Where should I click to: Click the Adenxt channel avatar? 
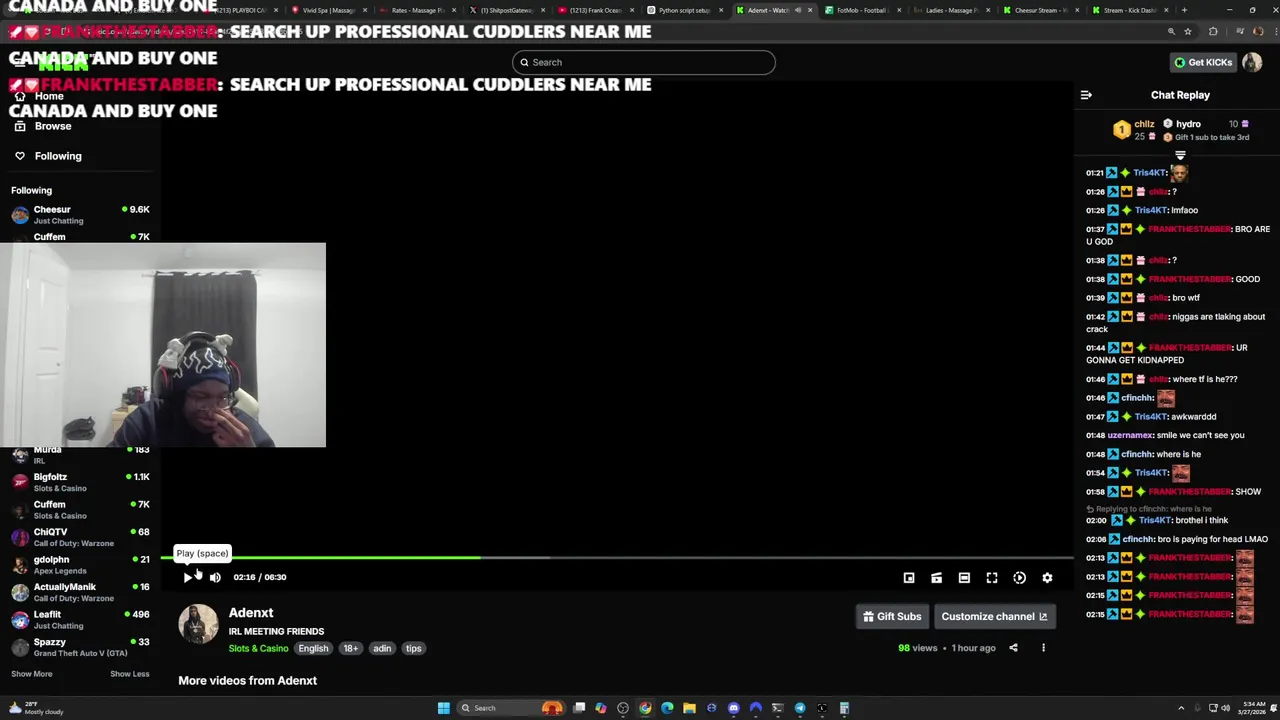pyautogui.click(x=198, y=624)
